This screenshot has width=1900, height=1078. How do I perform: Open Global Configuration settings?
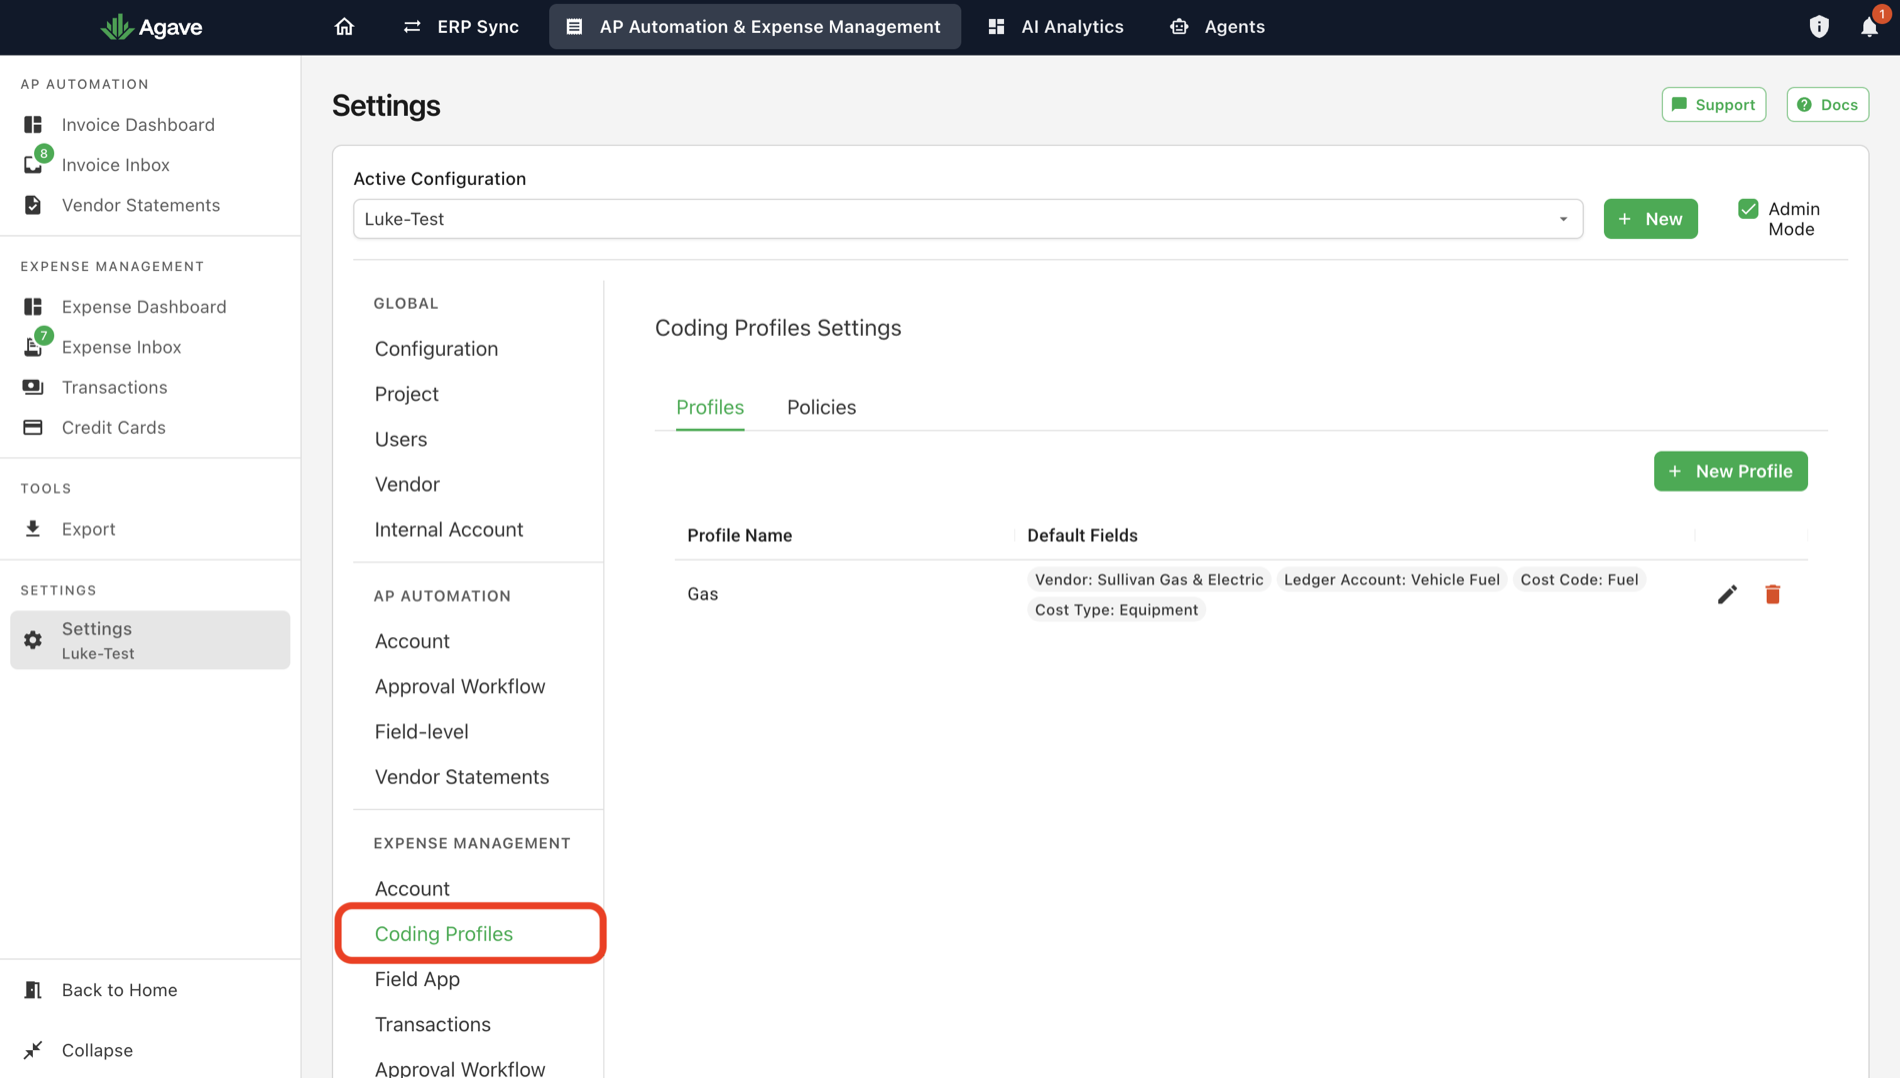point(436,349)
